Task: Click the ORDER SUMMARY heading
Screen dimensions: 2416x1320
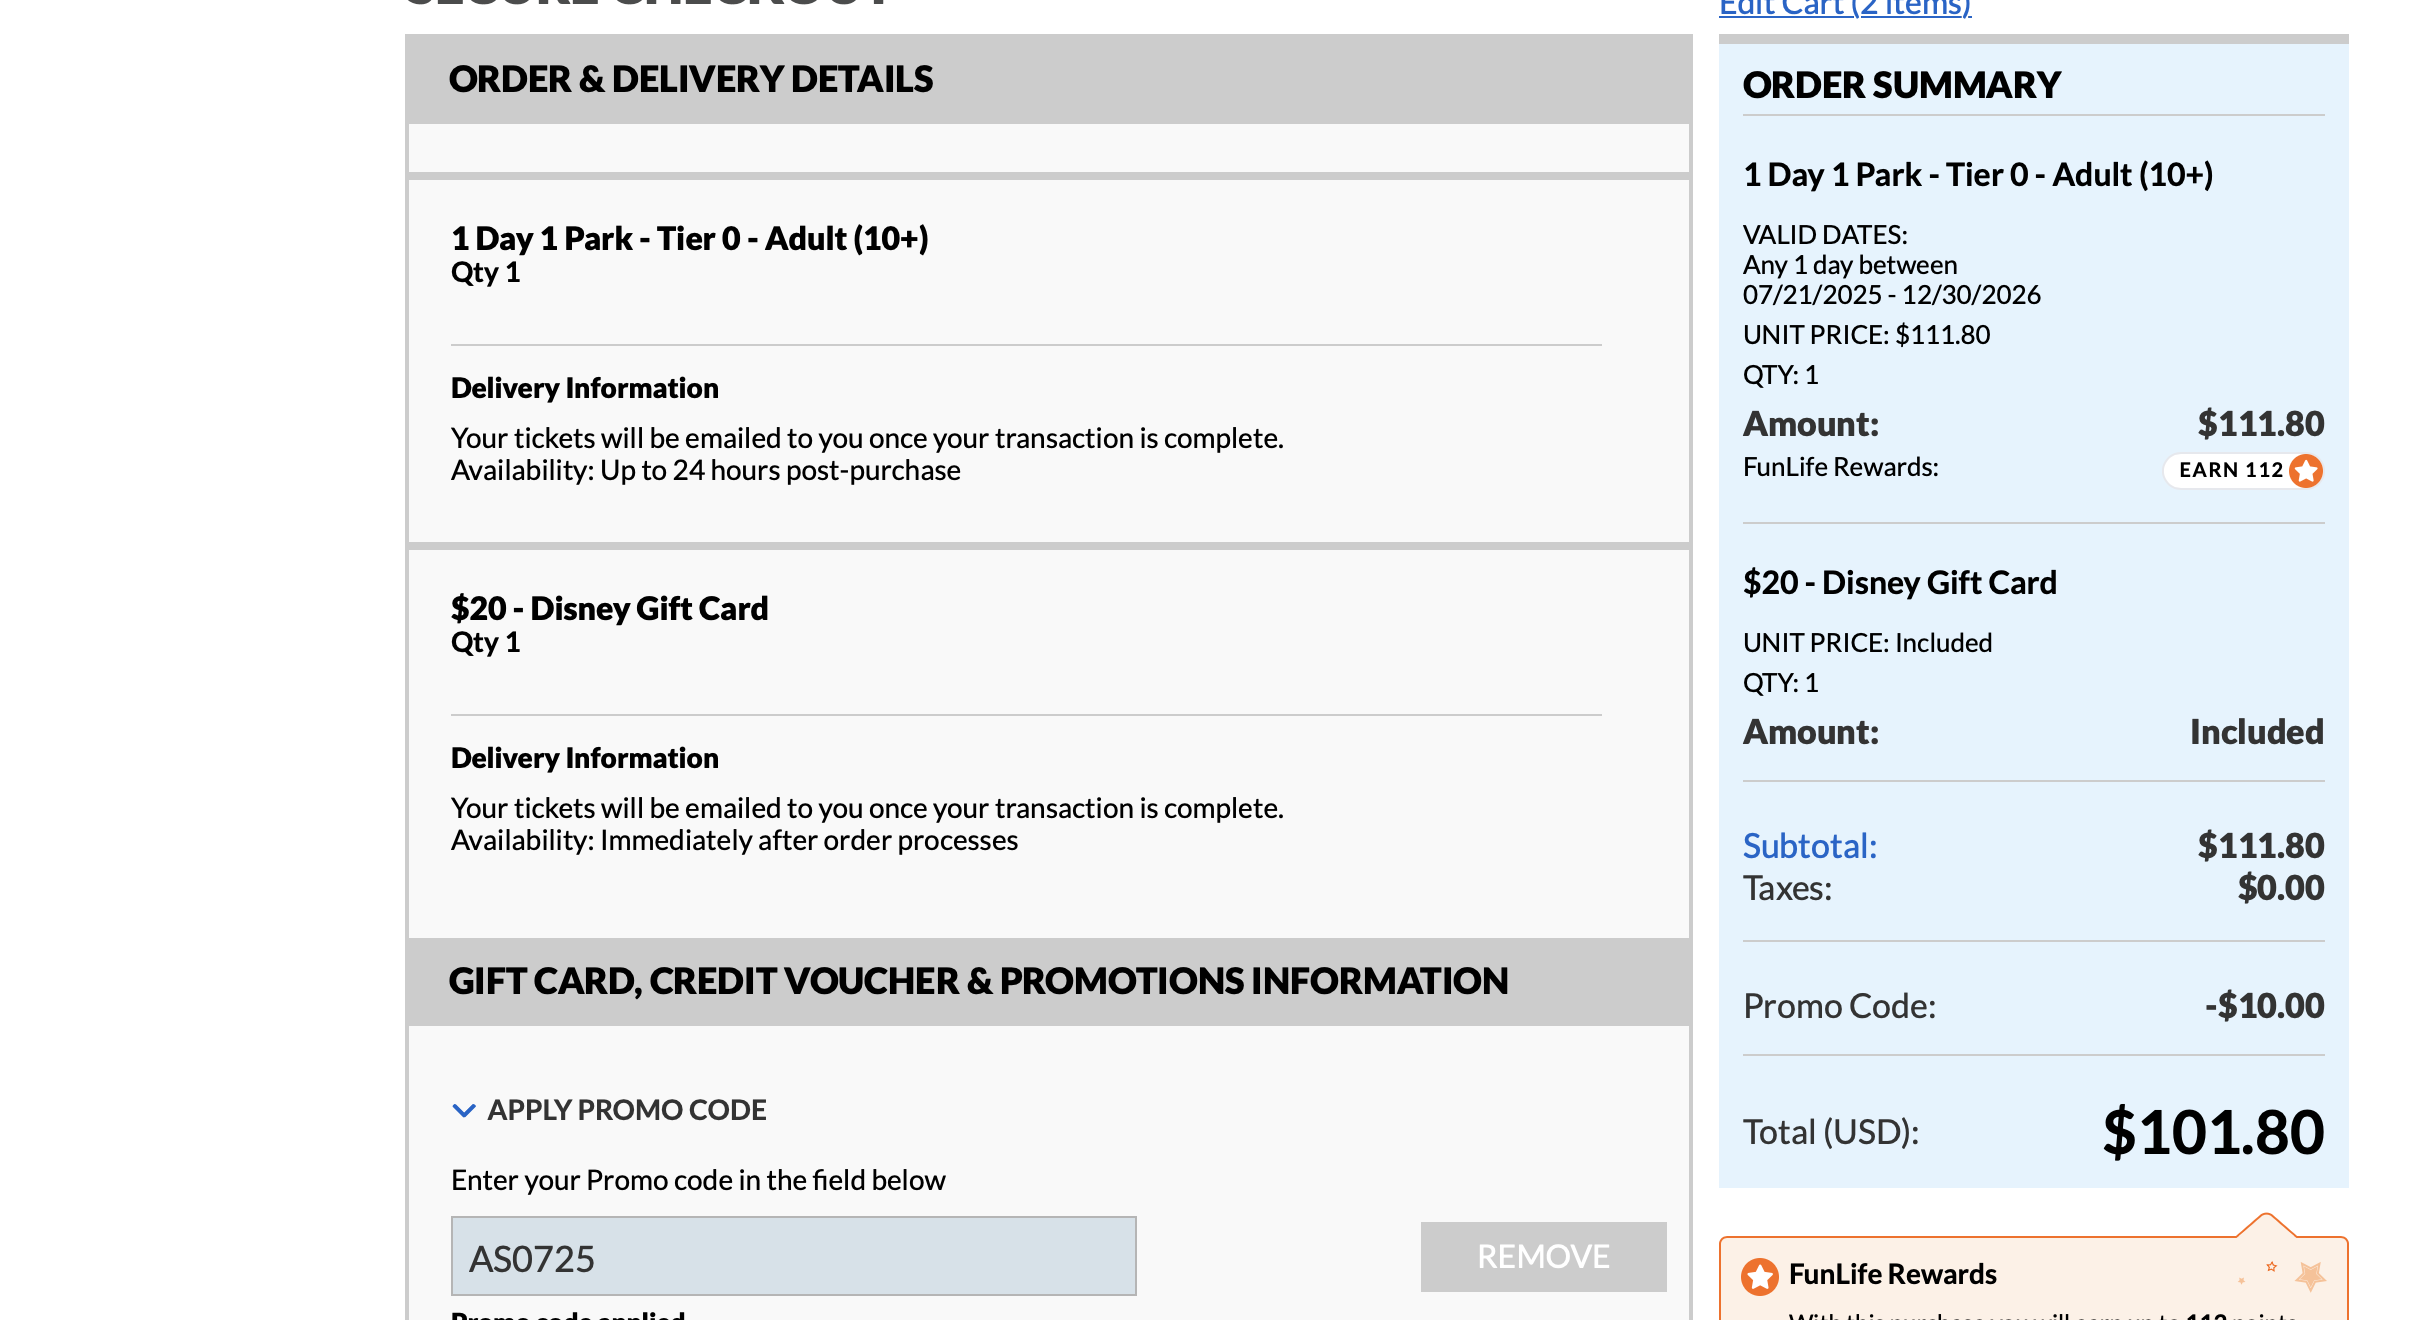Action: point(1901,86)
